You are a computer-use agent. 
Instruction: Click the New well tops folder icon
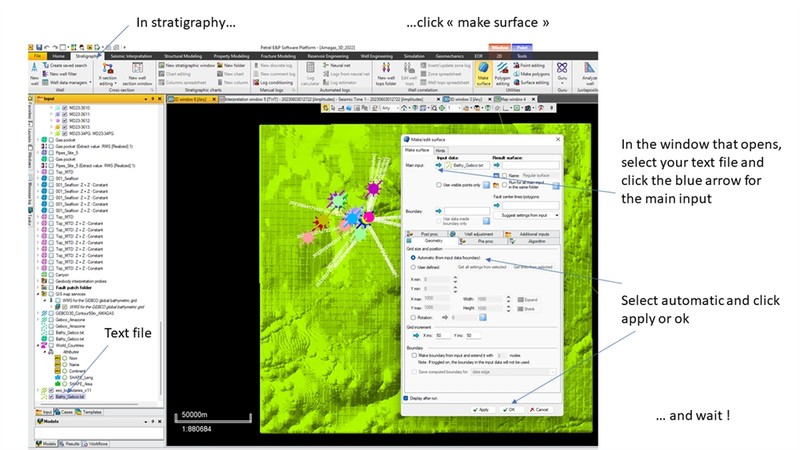point(386,73)
